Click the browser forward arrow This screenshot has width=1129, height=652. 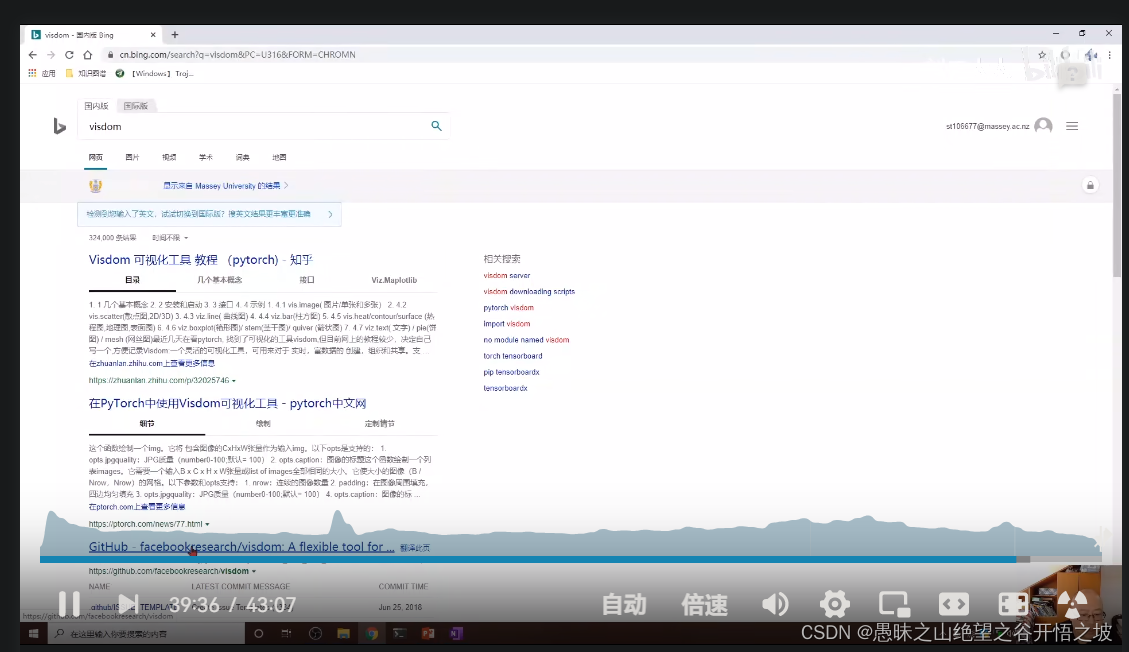click(x=50, y=55)
